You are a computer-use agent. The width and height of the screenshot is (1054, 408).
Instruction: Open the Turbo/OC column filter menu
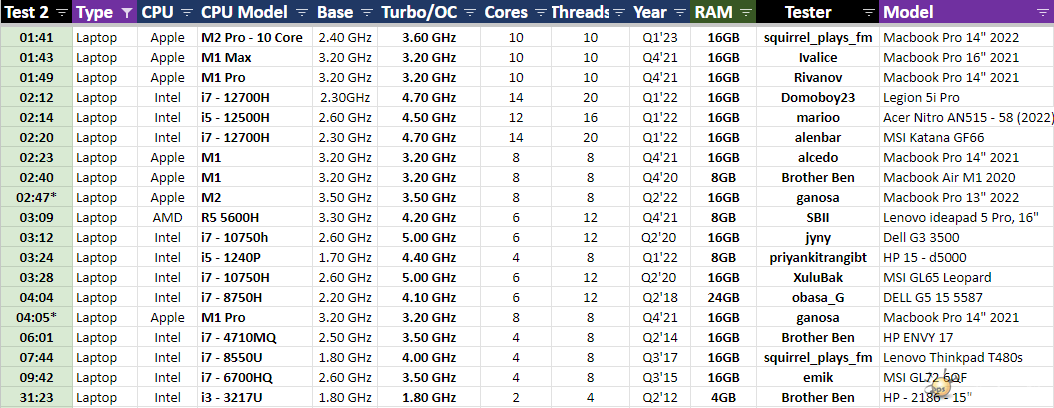click(471, 12)
